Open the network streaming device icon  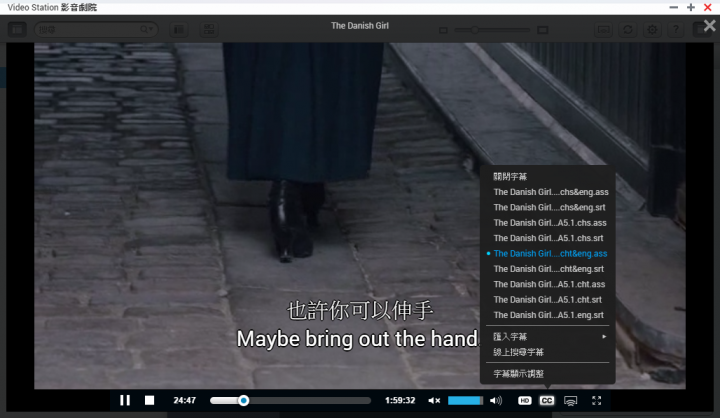pos(570,401)
